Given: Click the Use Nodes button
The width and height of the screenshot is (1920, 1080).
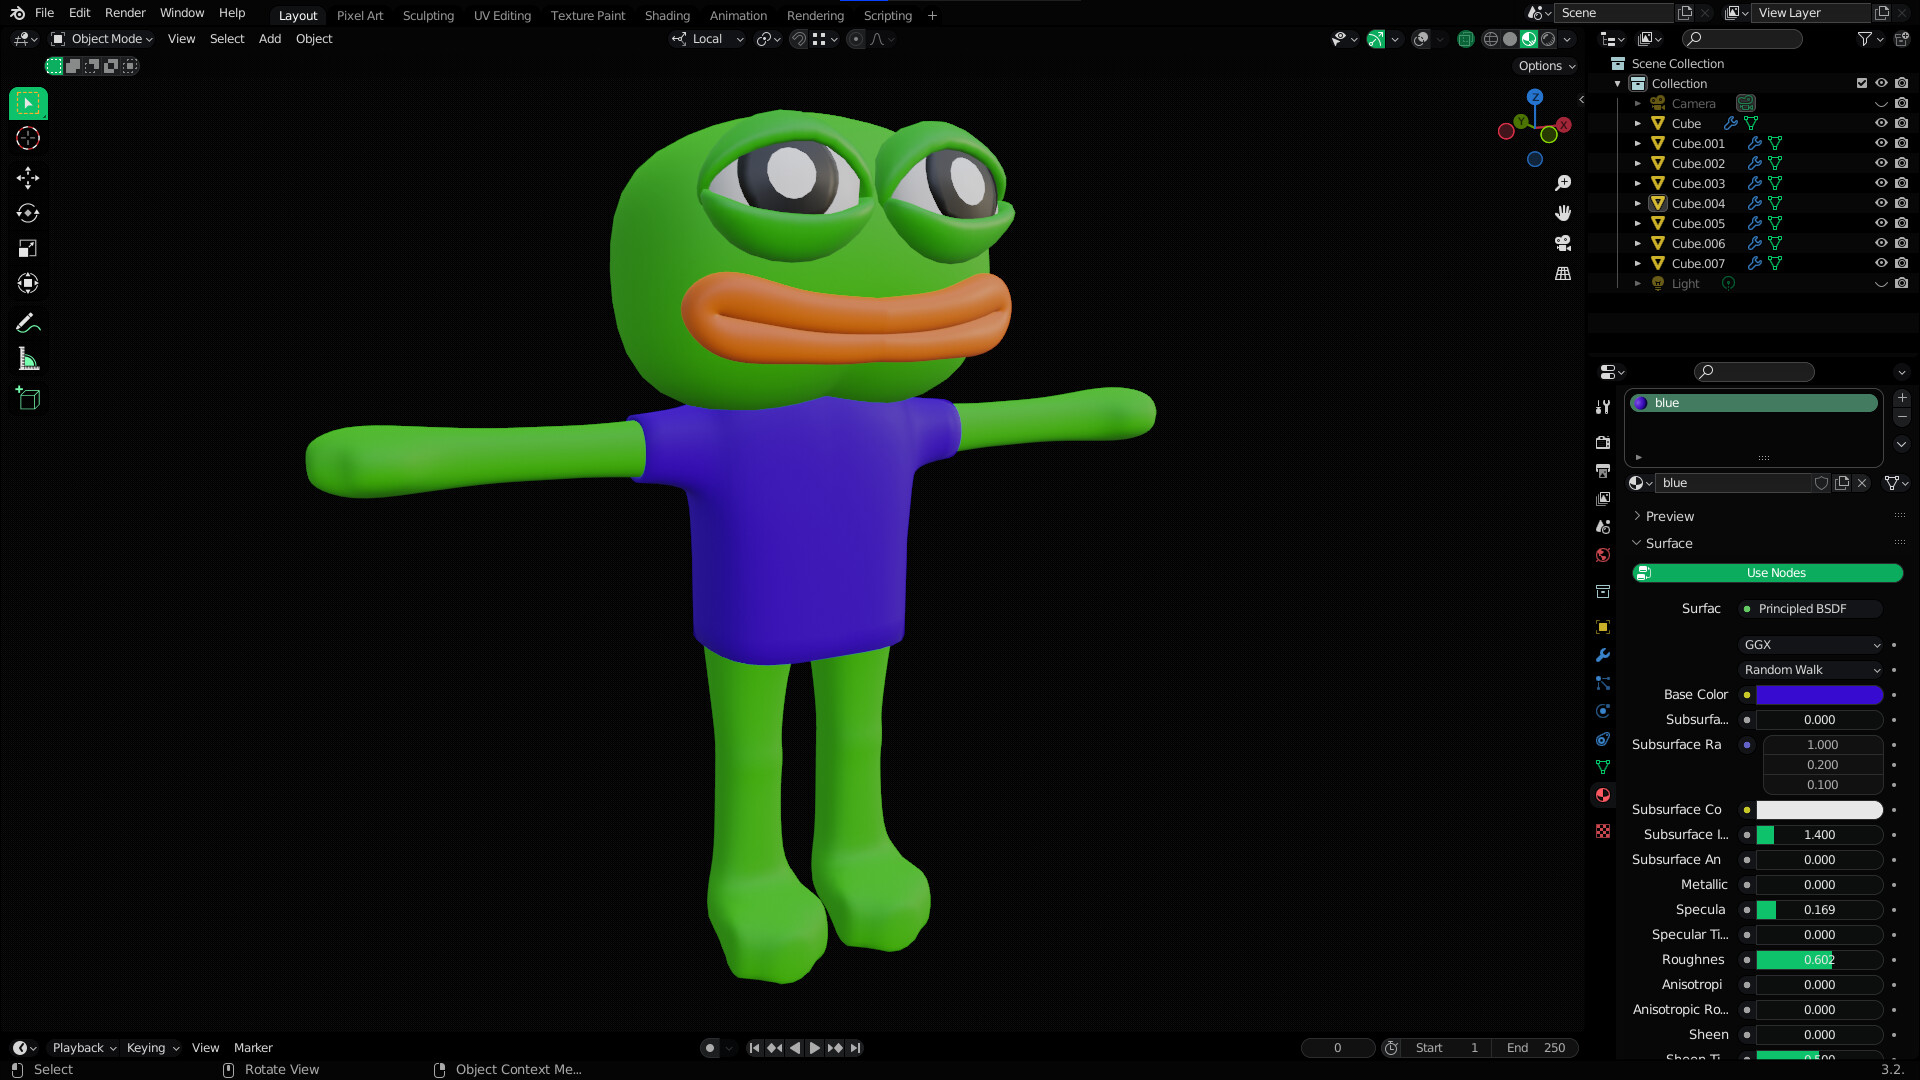Looking at the screenshot, I should pos(1775,573).
